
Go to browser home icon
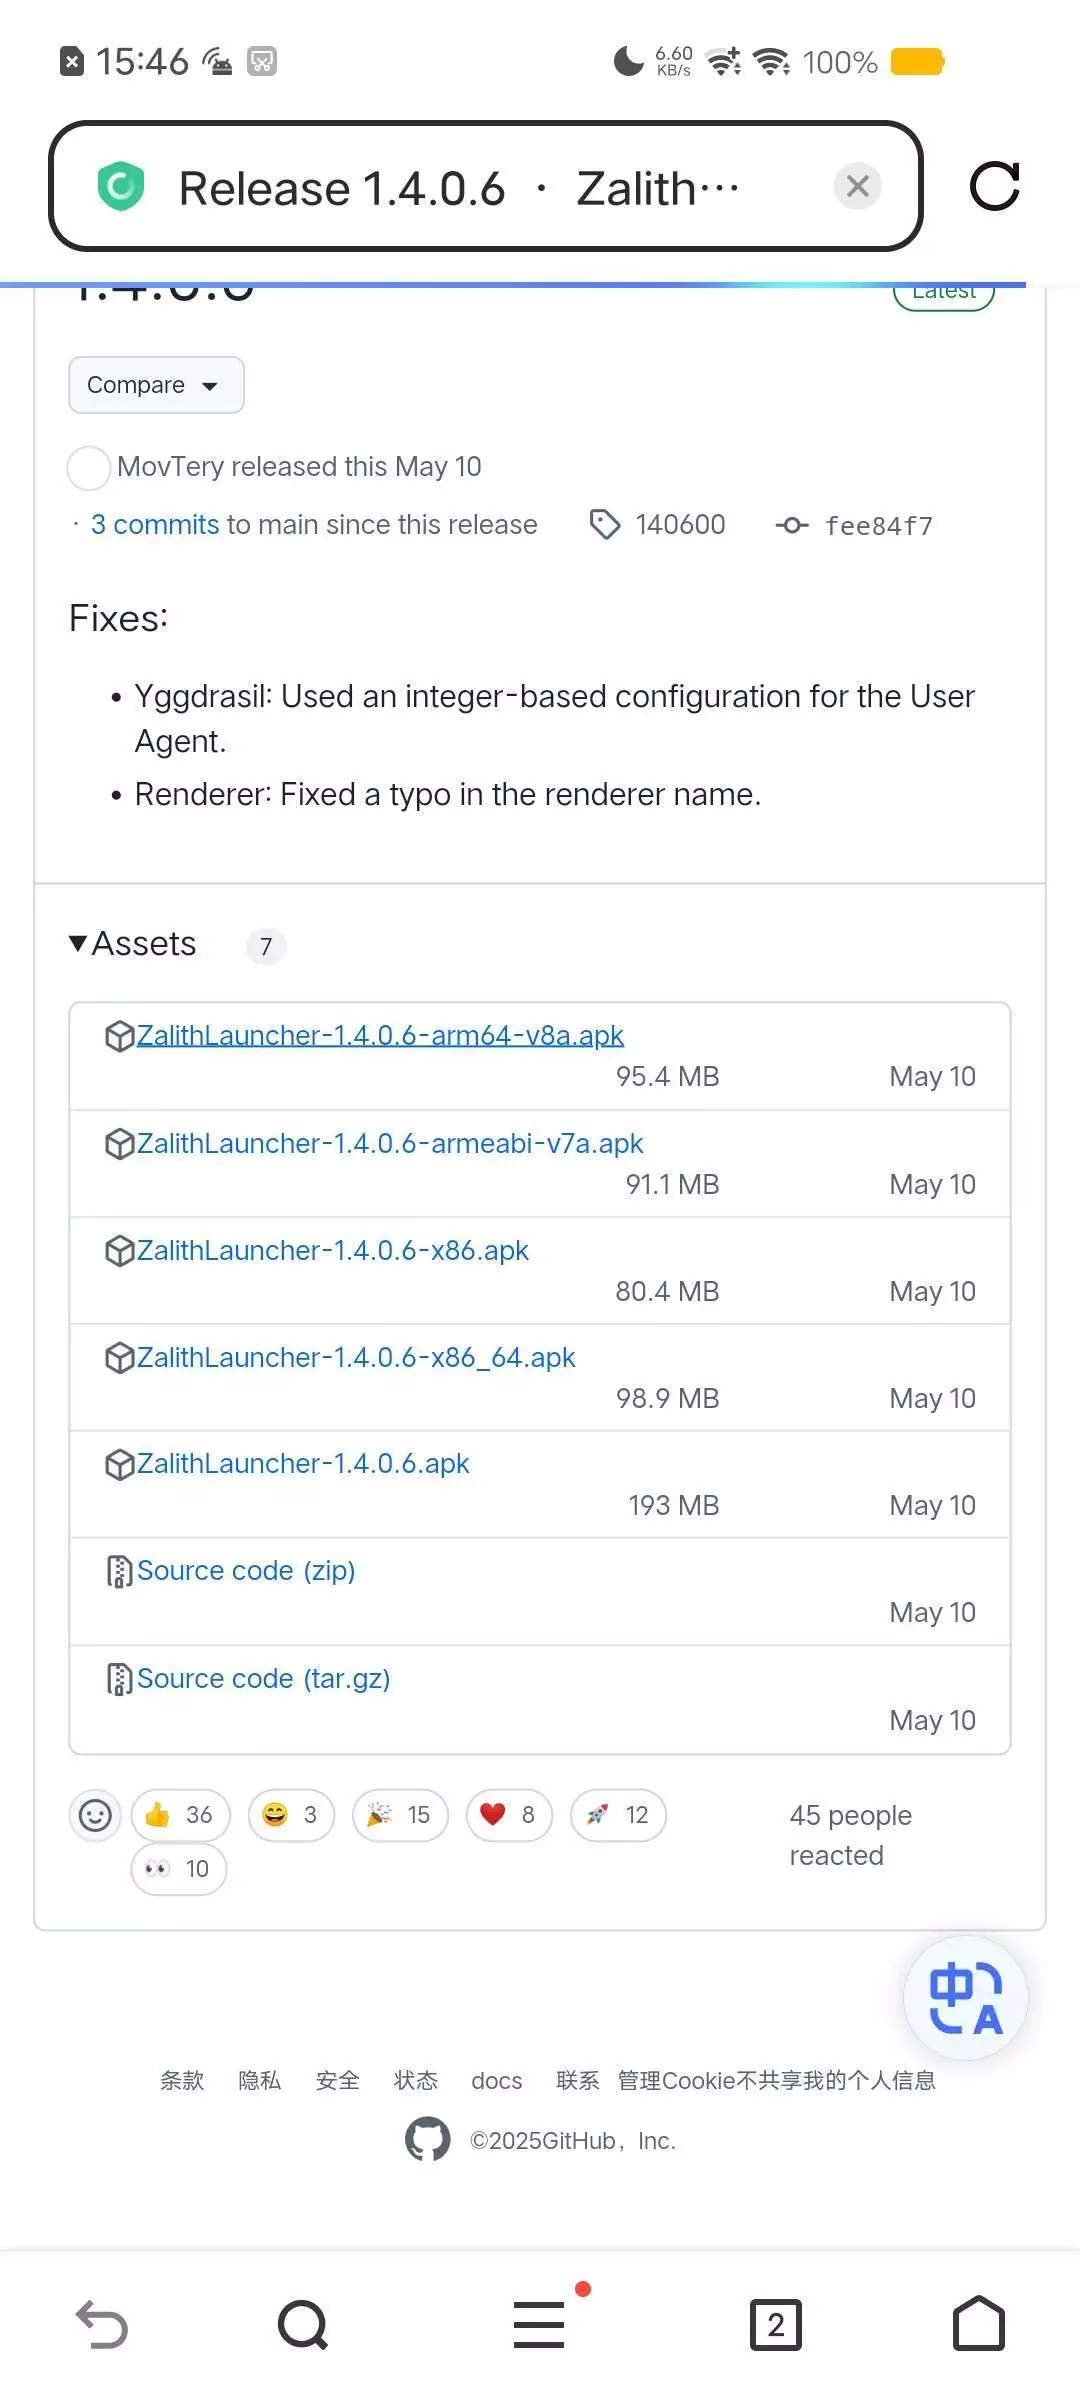pyautogui.click(x=978, y=2324)
